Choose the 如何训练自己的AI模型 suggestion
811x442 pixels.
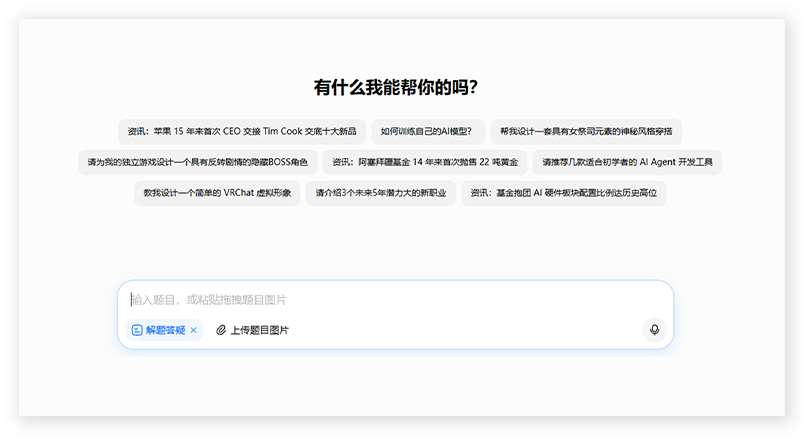[x=427, y=131]
